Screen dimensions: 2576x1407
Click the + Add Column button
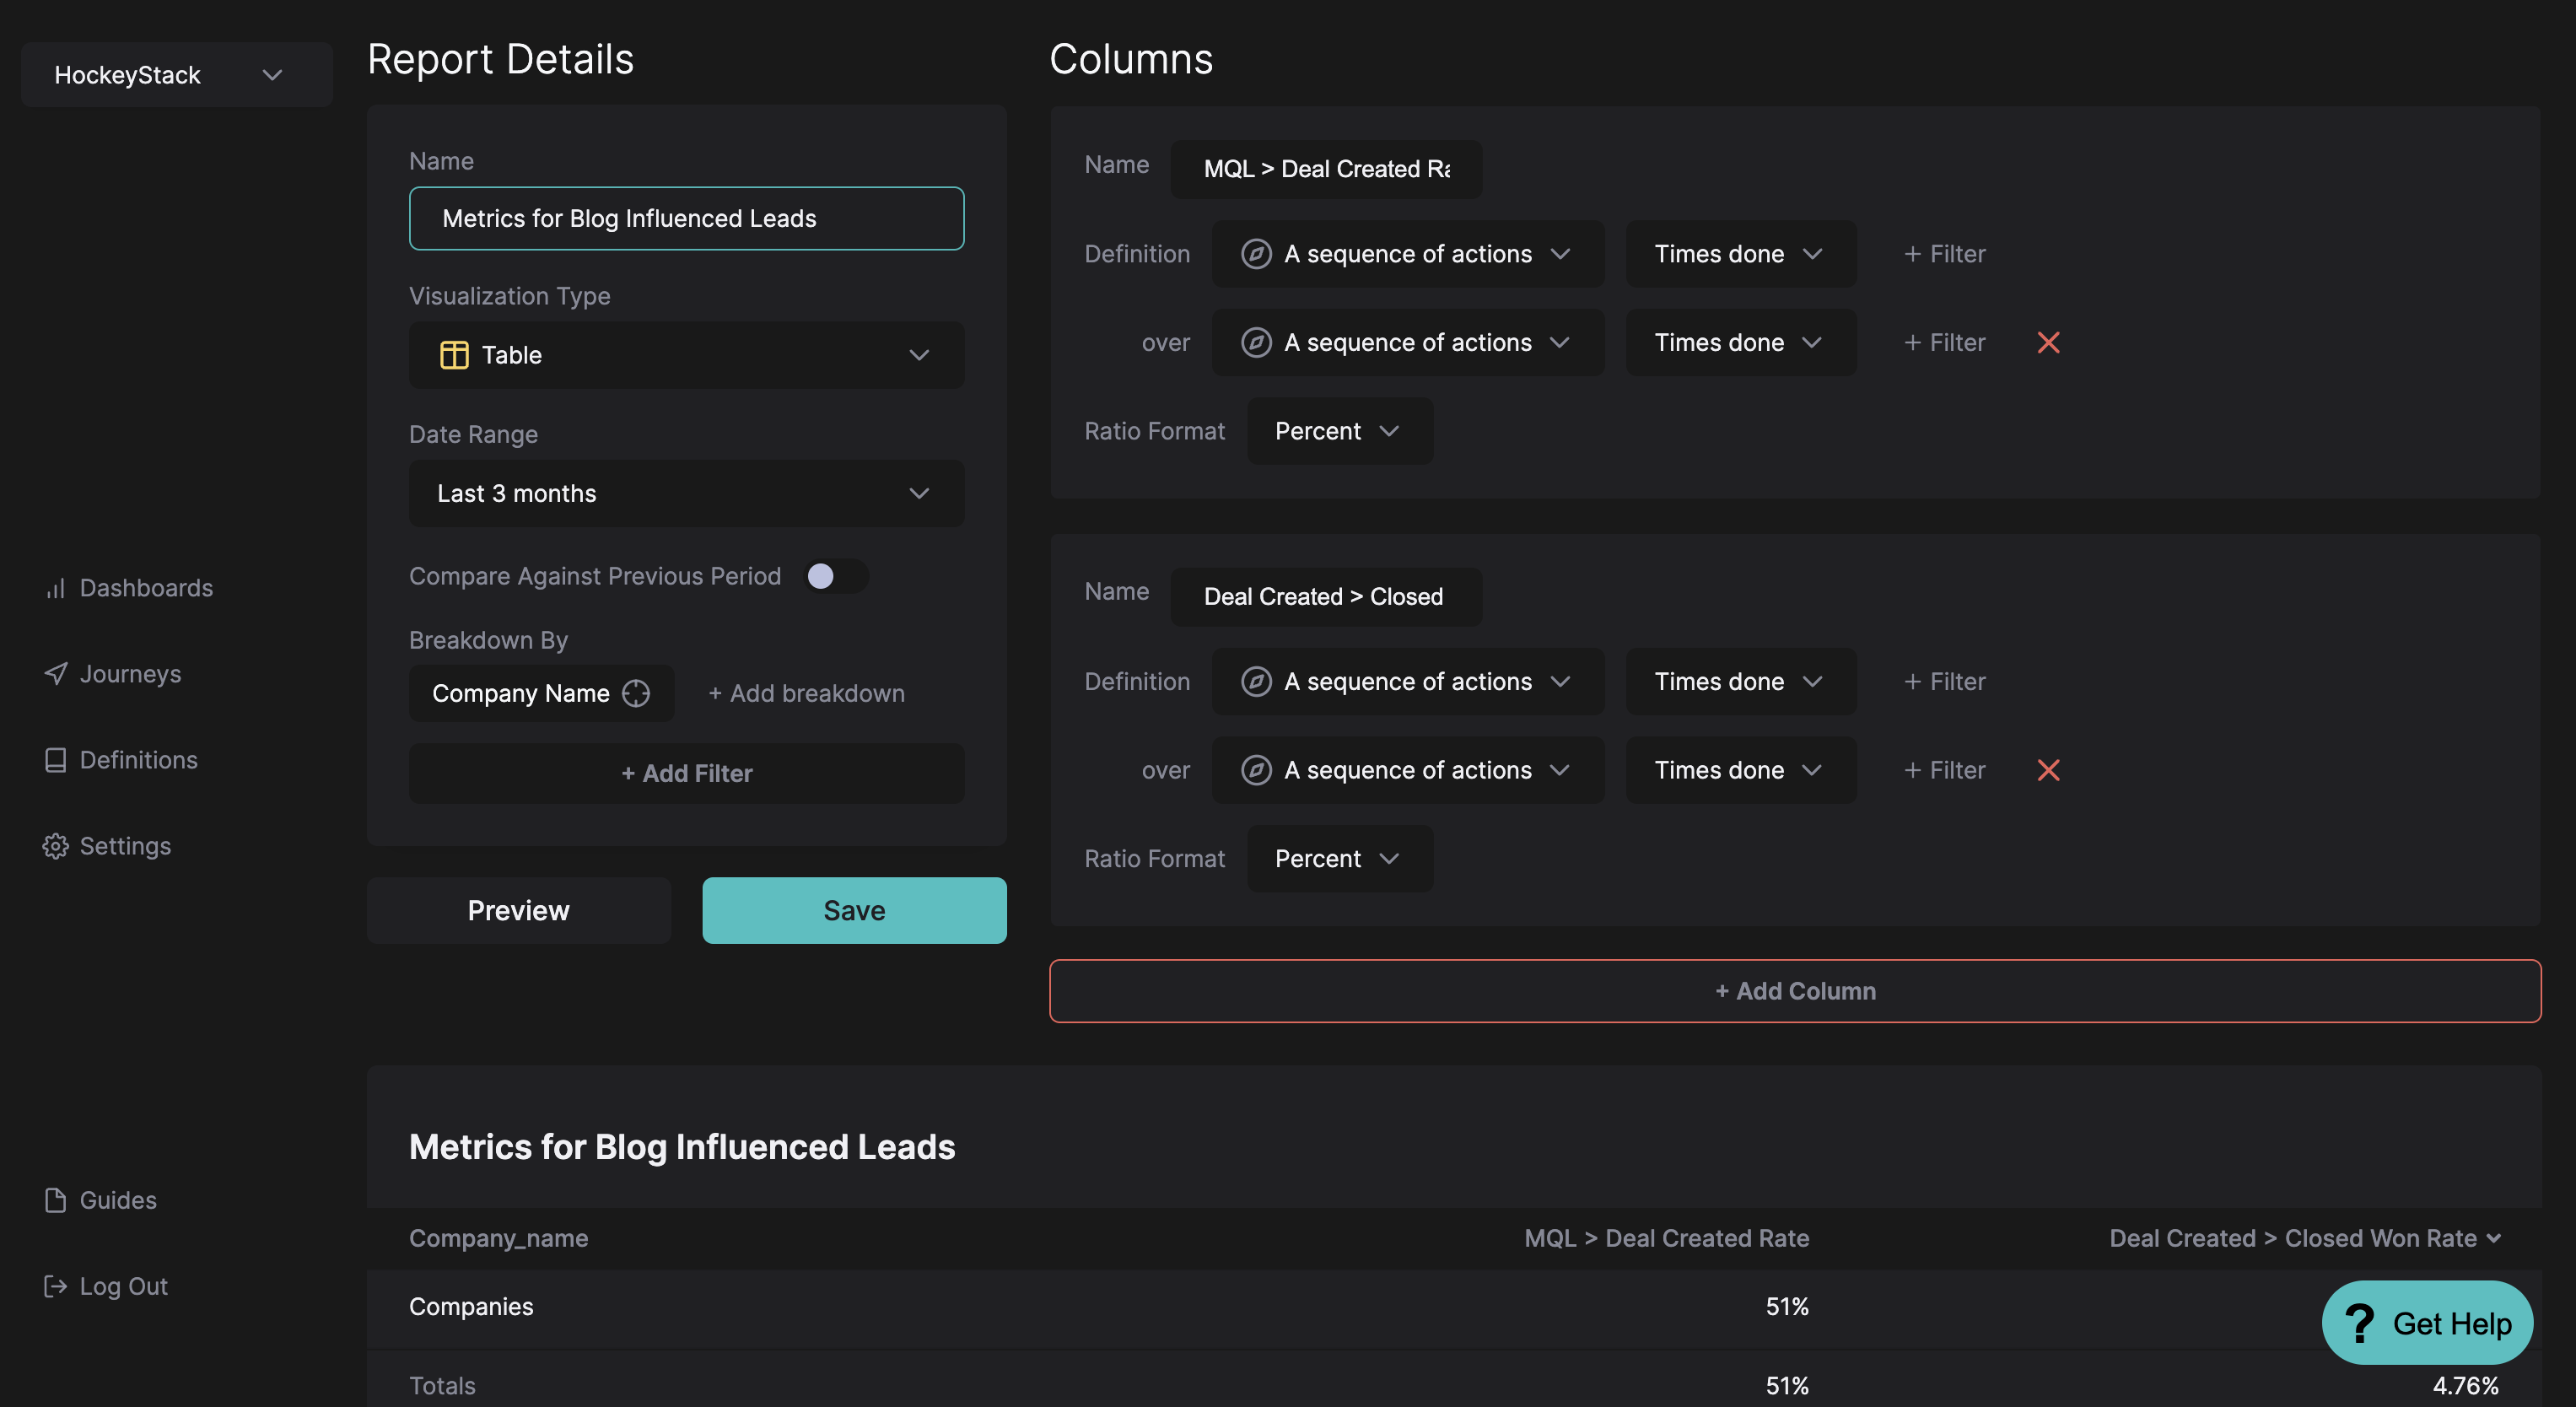coord(1795,991)
